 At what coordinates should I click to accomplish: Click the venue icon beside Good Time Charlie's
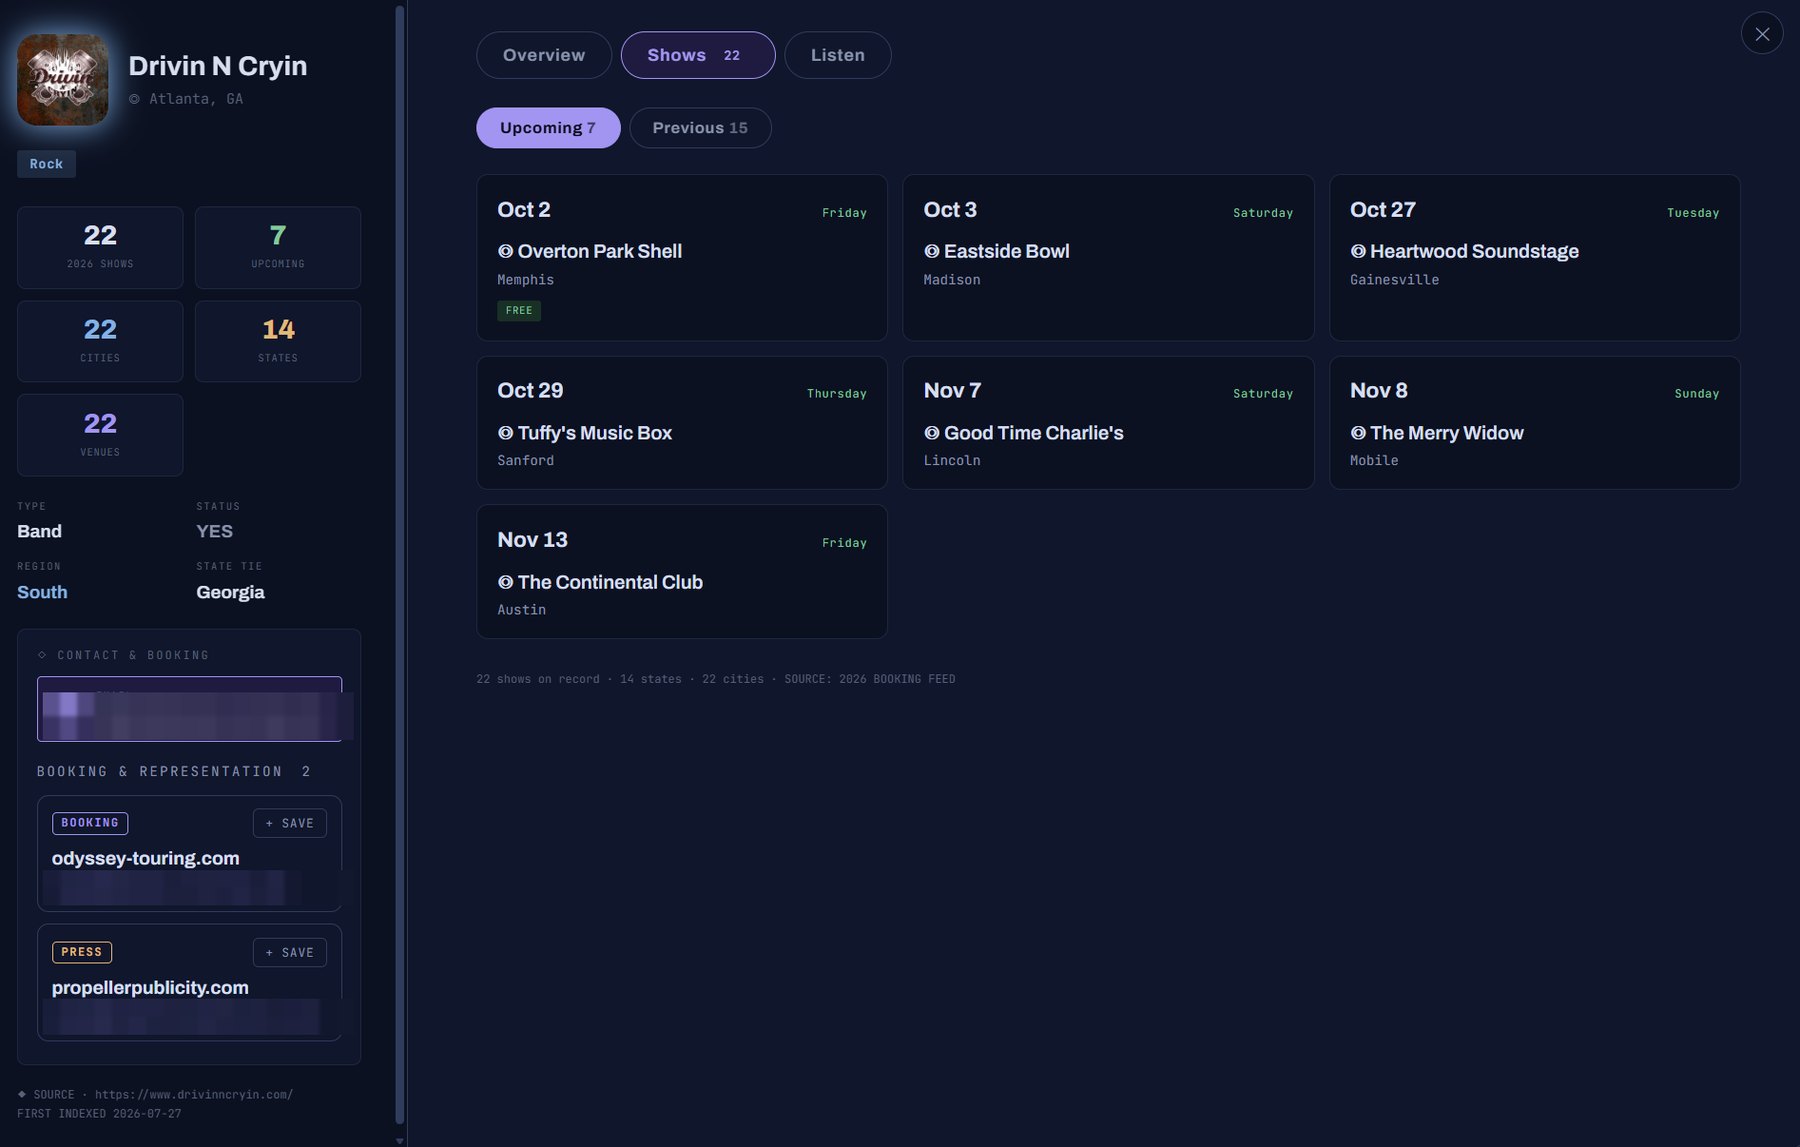click(x=931, y=433)
